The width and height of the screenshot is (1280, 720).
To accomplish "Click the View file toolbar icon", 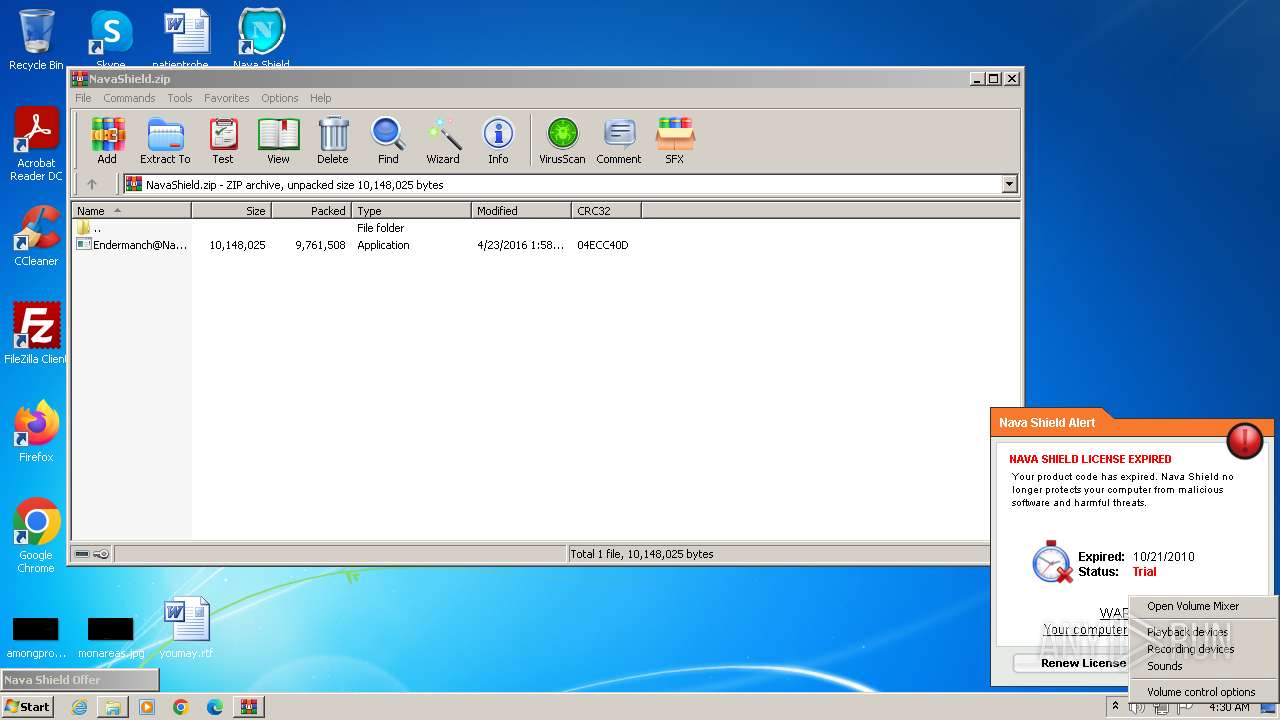I will click(x=278, y=140).
